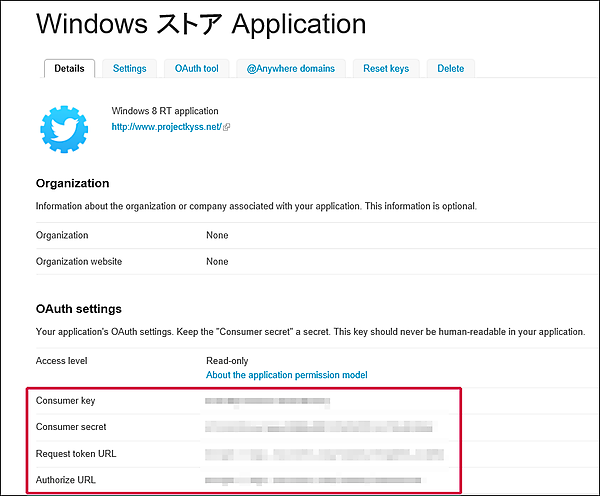
Task: Click the Read-only access level value
Action: [227, 361]
